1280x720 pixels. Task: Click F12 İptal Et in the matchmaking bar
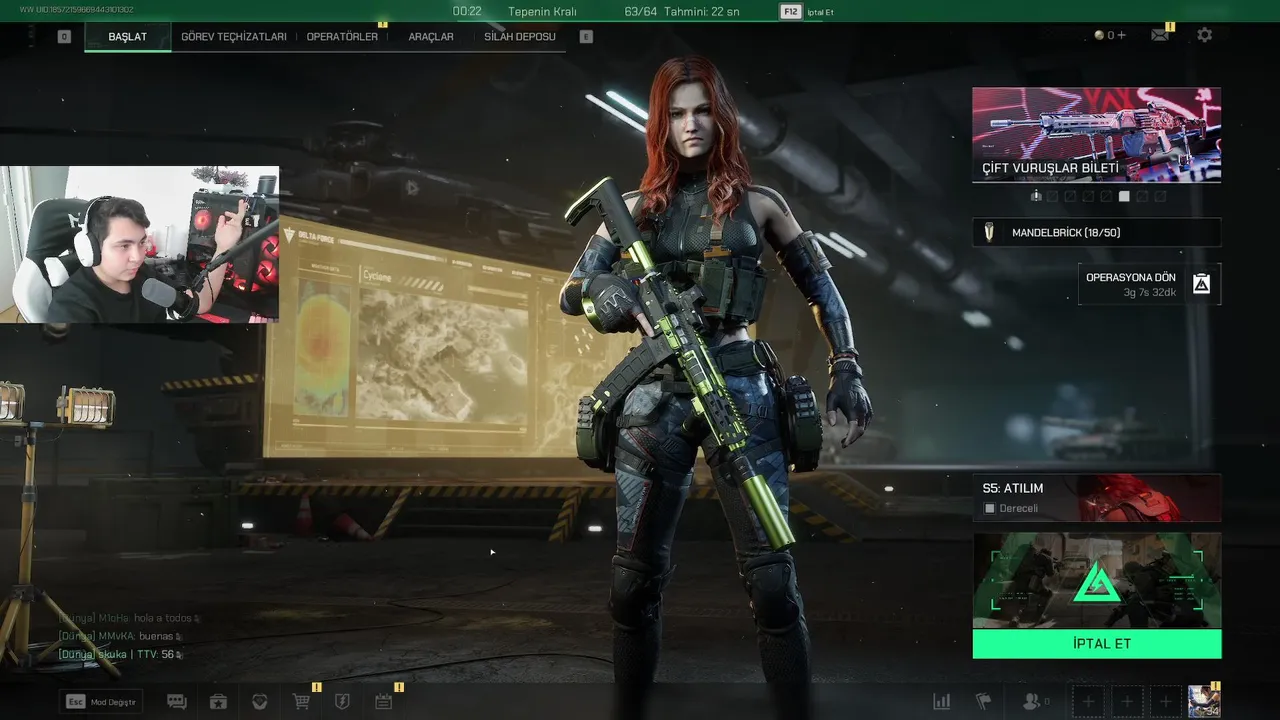point(807,12)
